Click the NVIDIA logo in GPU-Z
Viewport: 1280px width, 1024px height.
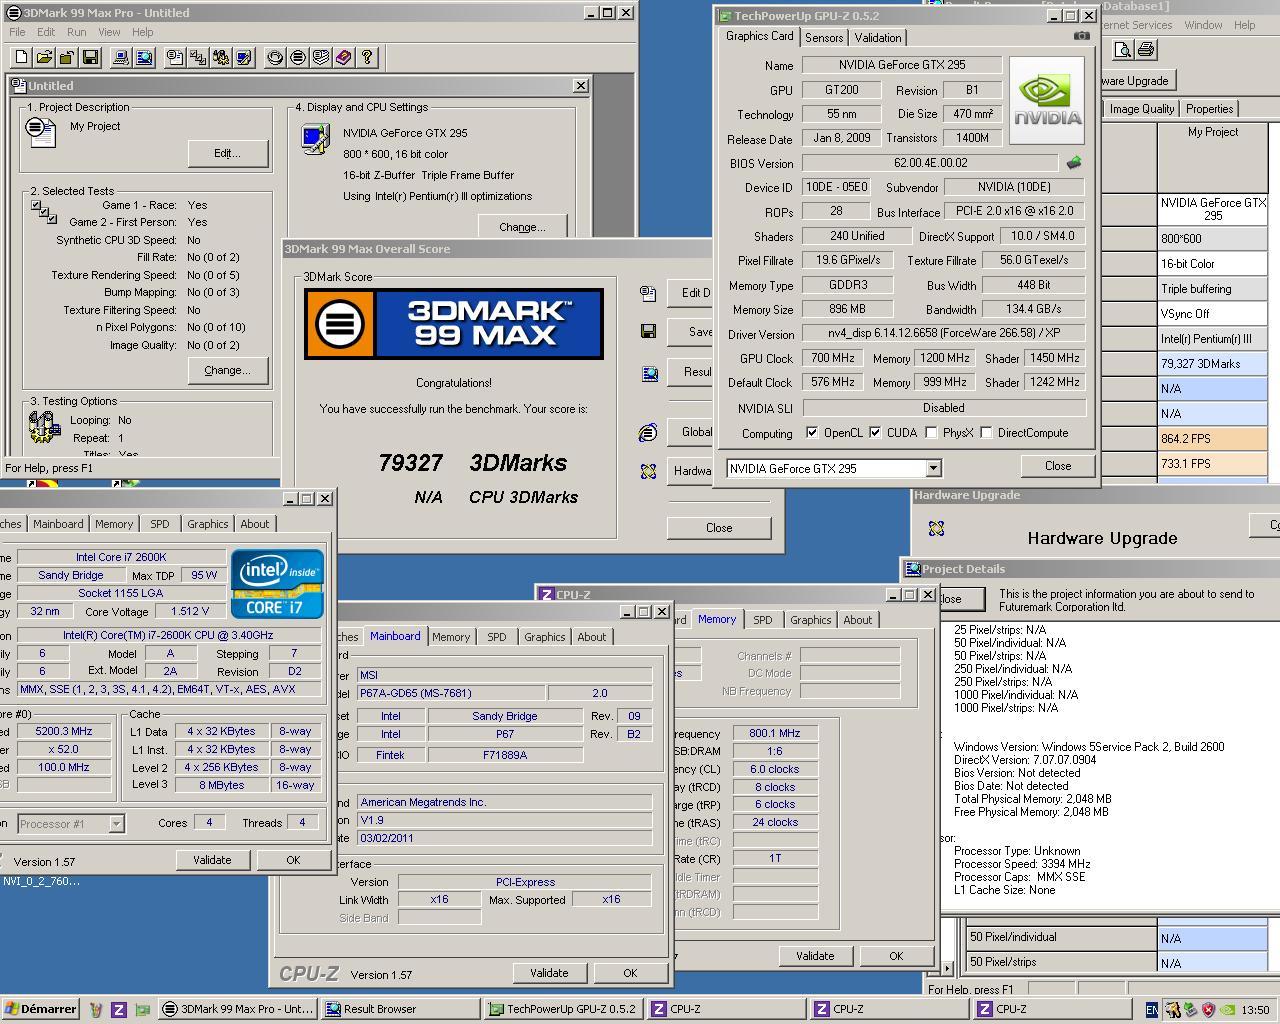[x=1047, y=100]
